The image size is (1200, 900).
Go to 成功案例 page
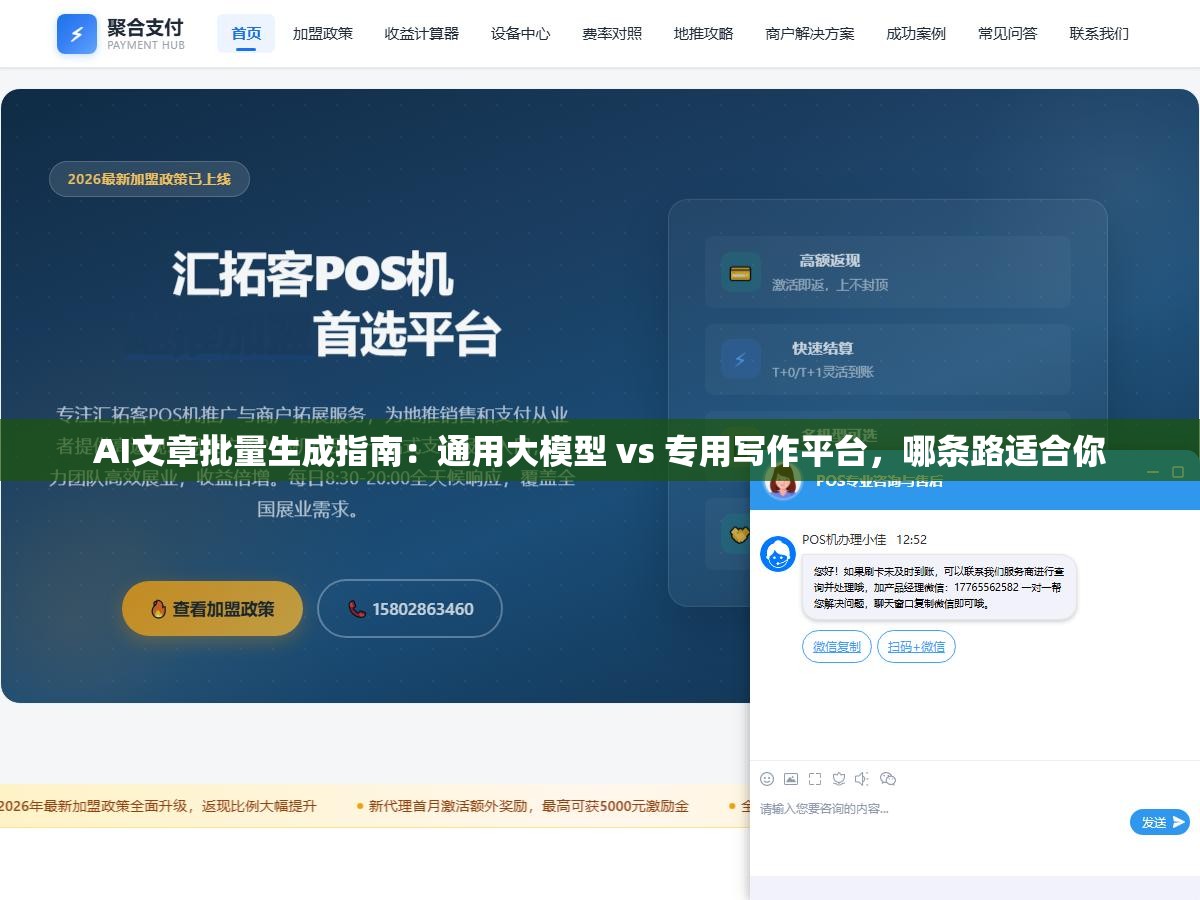point(916,33)
